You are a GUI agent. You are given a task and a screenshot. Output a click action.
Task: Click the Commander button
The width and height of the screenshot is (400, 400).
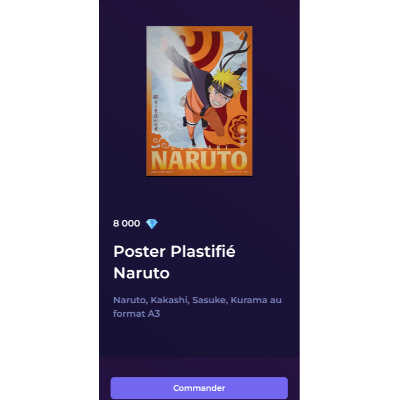199,388
